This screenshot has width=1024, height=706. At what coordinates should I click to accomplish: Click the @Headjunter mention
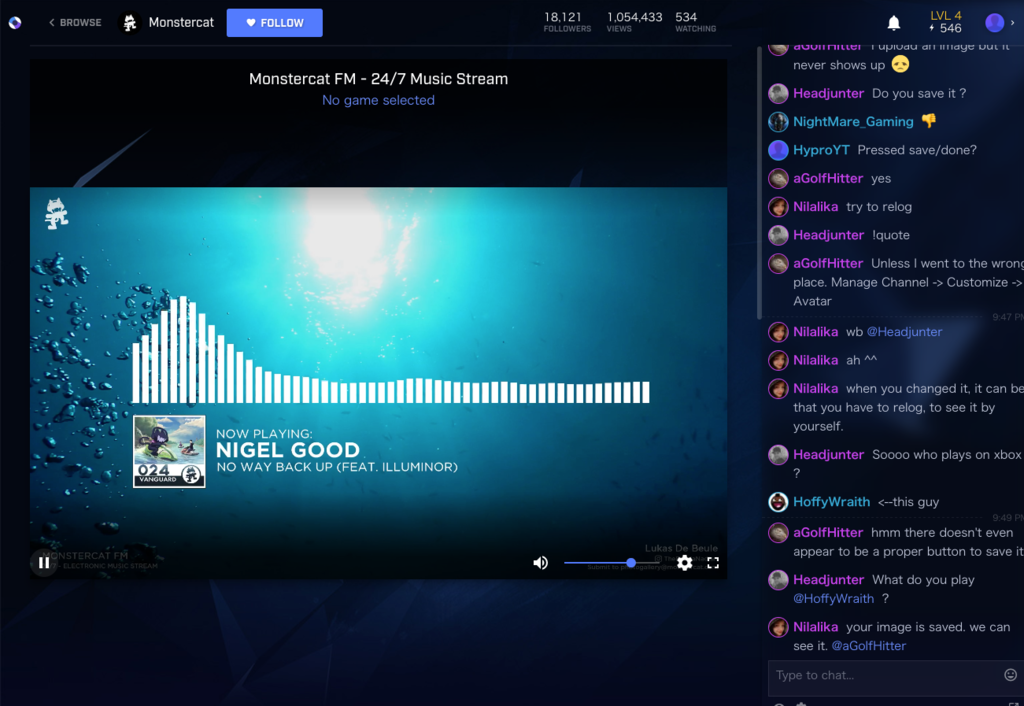[x=904, y=332]
